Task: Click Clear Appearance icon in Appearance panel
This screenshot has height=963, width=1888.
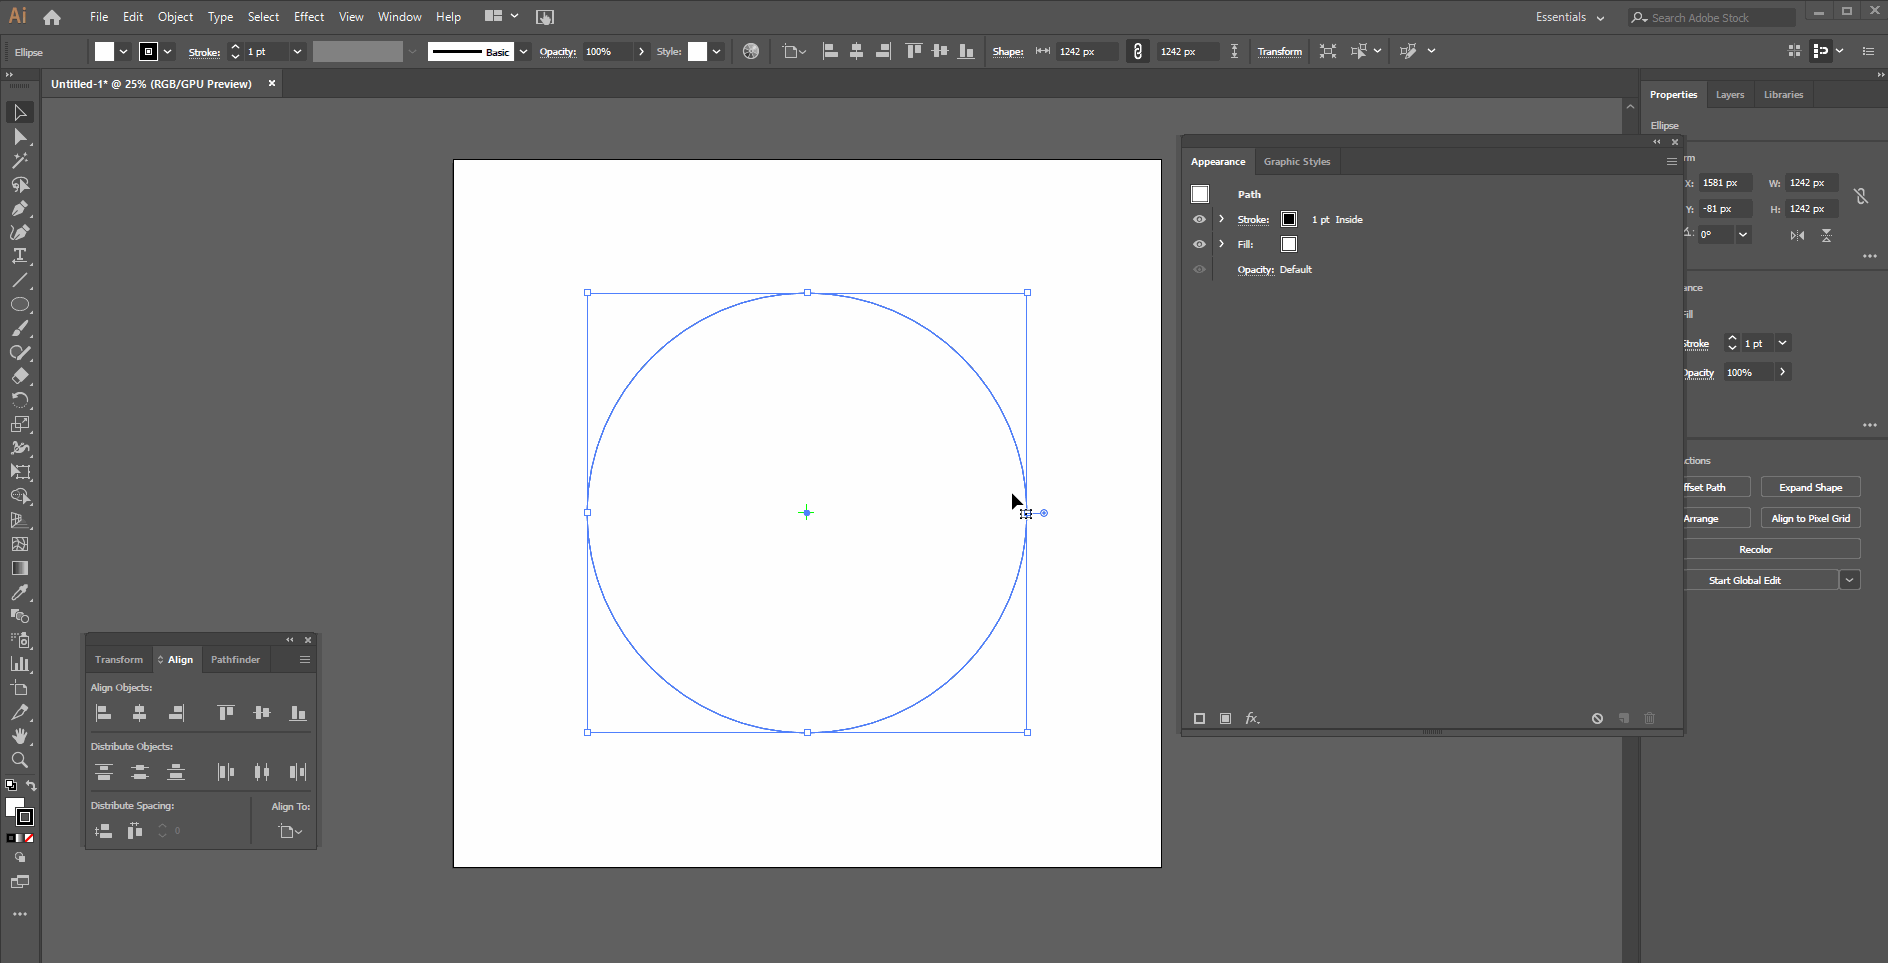Action: (1597, 718)
